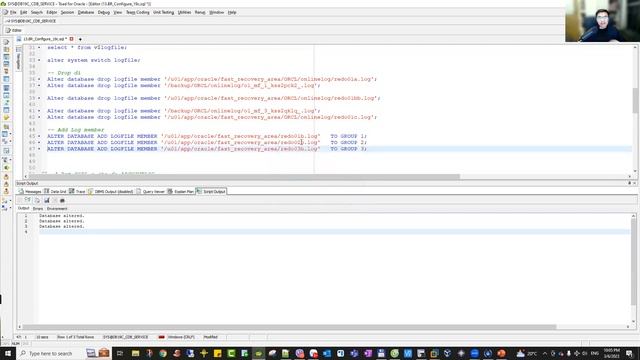Select the SYS@DB19C_CDB_SERVICE connection tab
640x360 pixels.
coord(31,21)
